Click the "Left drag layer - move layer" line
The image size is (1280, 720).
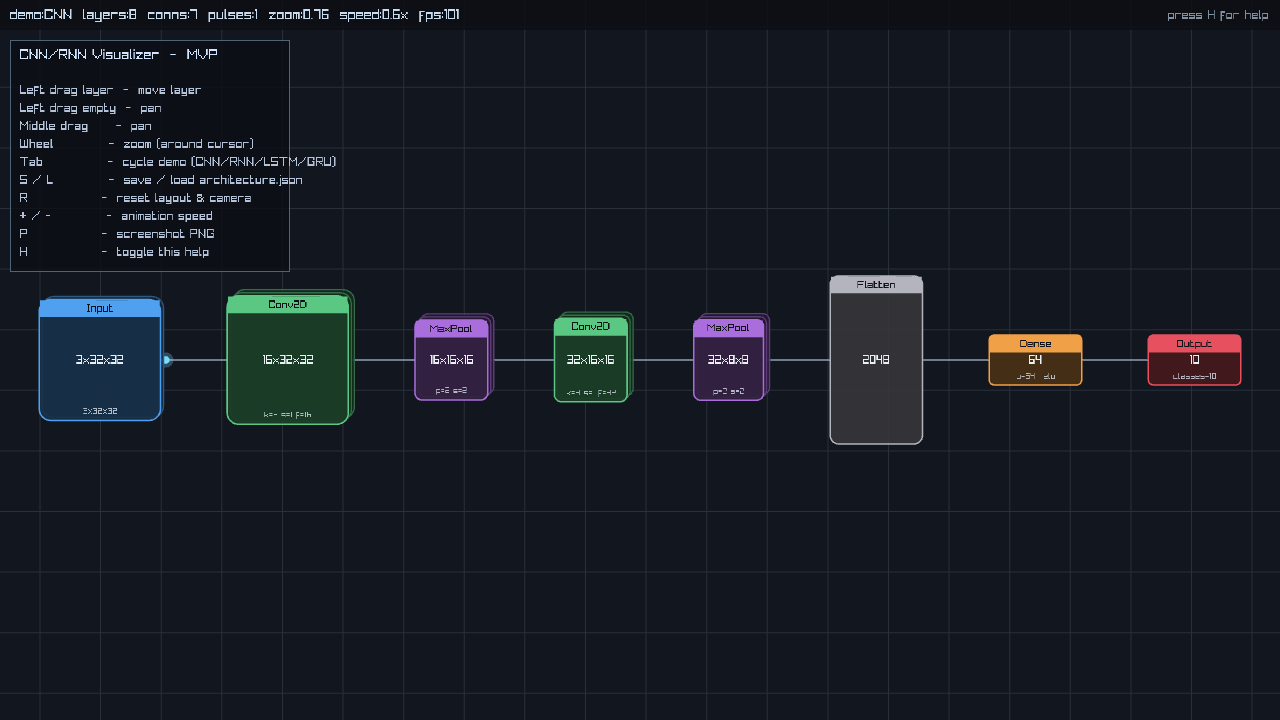tap(110, 90)
